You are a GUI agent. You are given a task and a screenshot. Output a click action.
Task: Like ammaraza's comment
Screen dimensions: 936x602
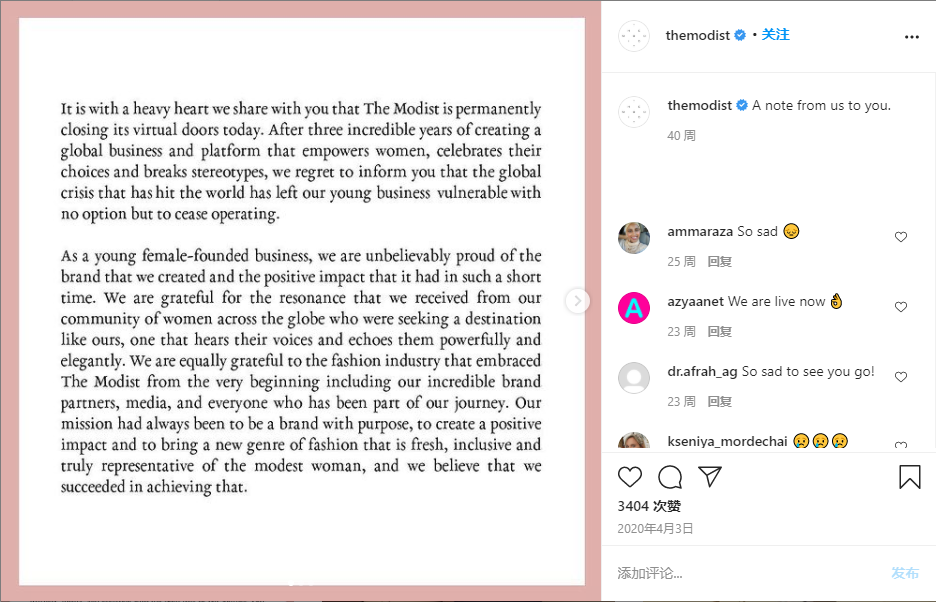[x=901, y=237]
